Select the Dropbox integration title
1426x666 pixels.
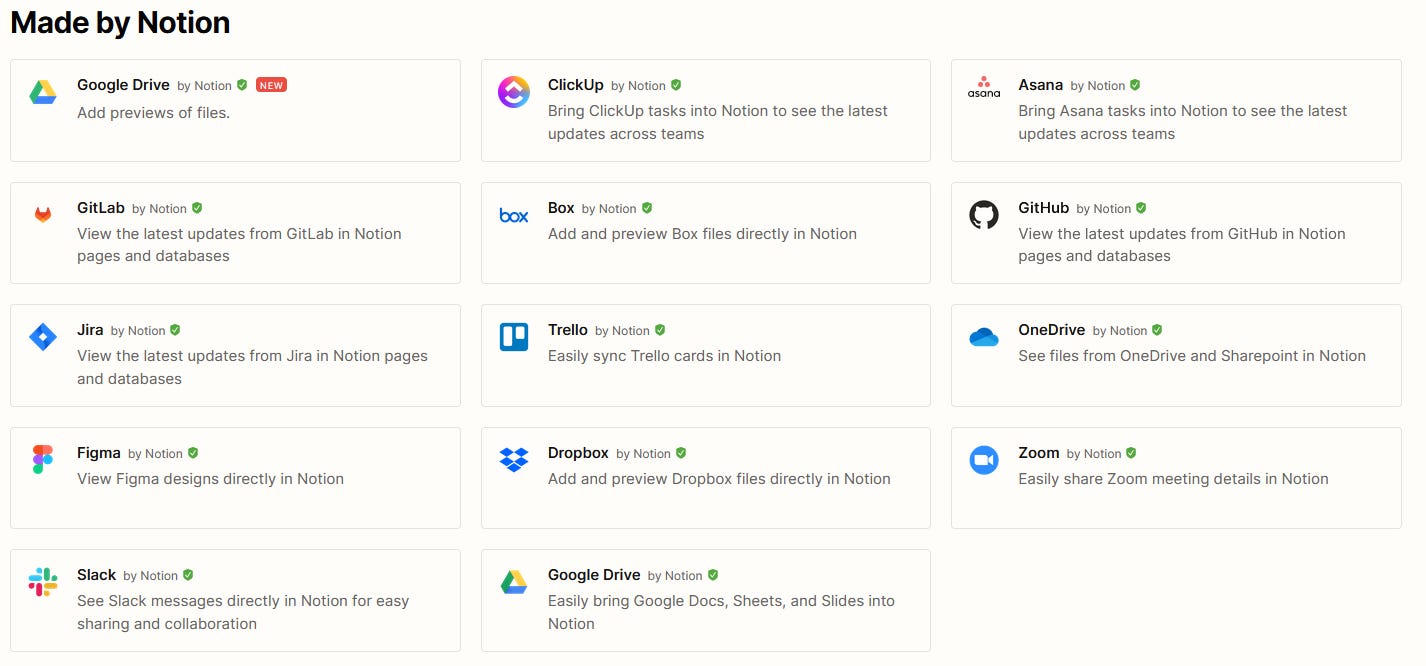point(578,453)
